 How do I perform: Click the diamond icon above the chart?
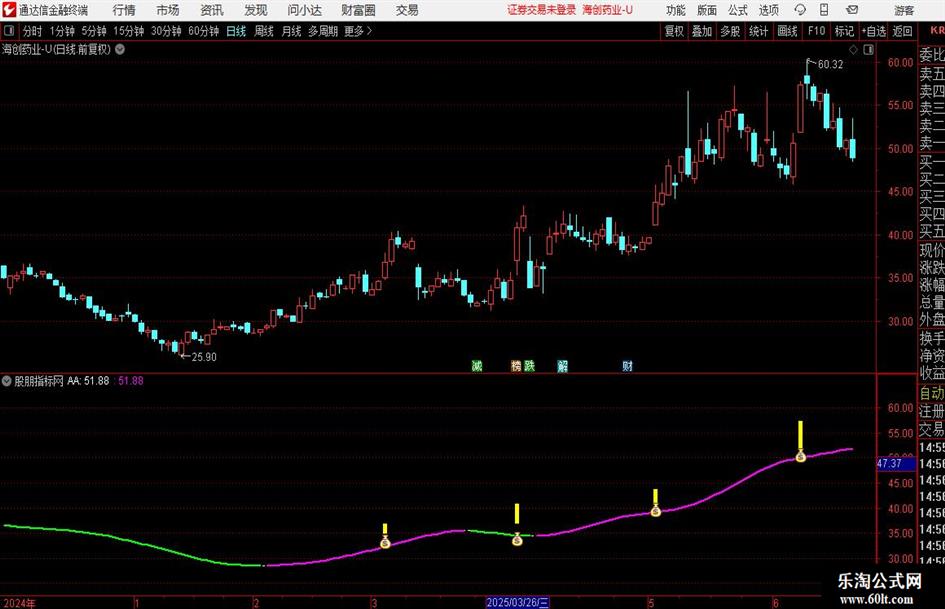click(853, 50)
